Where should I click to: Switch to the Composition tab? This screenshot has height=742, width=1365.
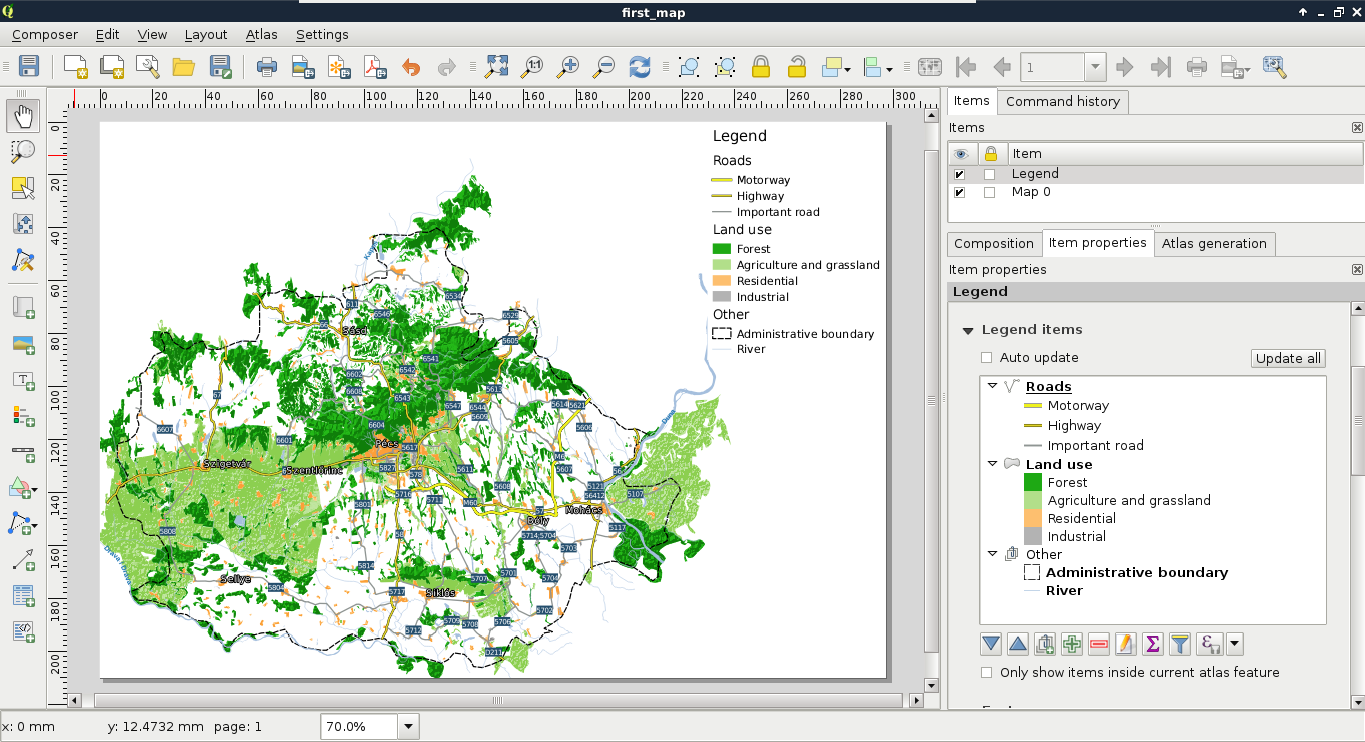point(993,243)
